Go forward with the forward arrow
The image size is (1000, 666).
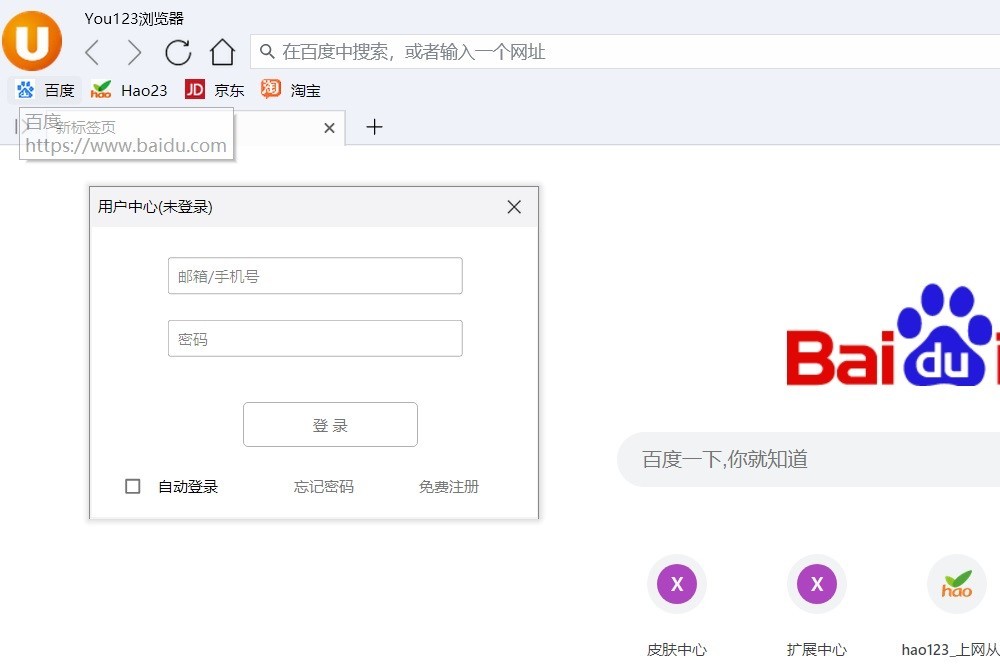click(x=134, y=52)
